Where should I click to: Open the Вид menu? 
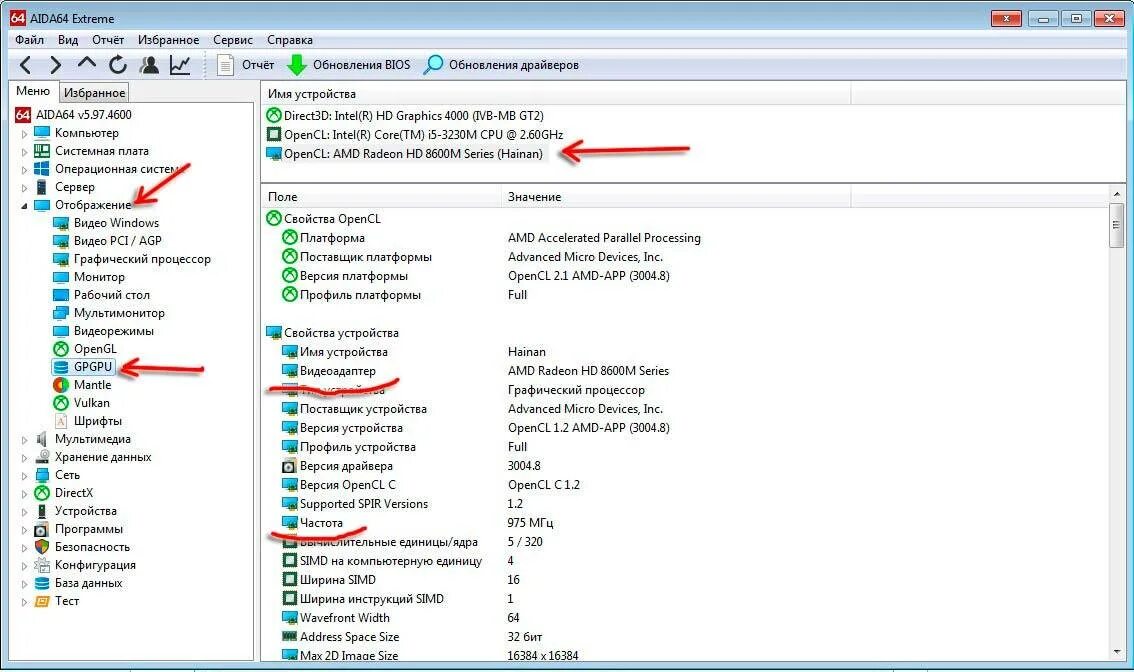tap(68, 40)
